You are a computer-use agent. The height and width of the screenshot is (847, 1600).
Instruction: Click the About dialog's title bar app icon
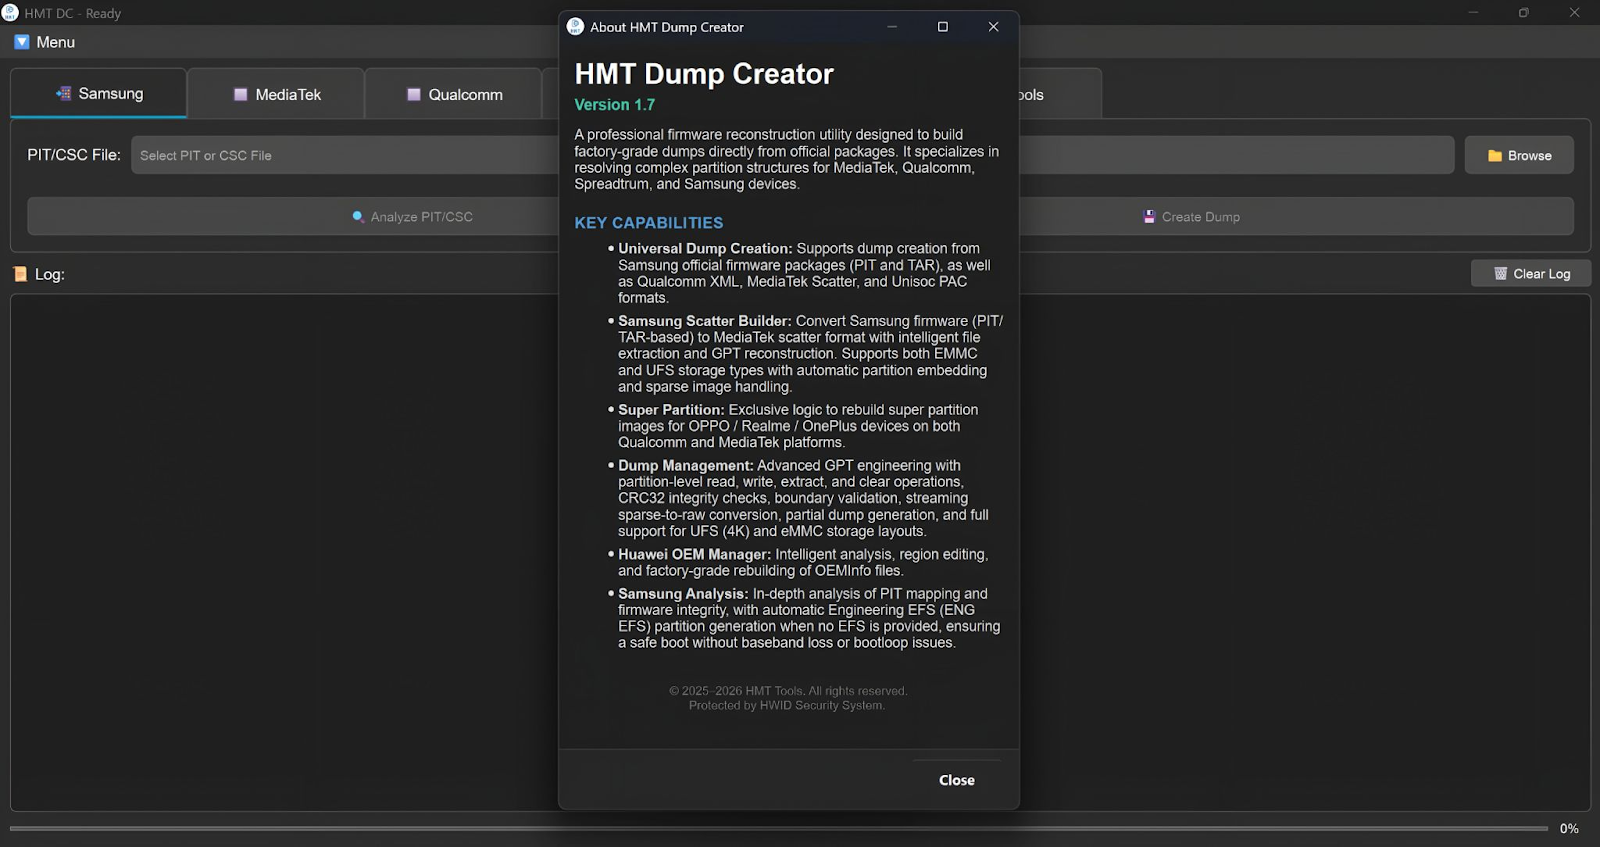pyautogui.click(x=575, y=27)
